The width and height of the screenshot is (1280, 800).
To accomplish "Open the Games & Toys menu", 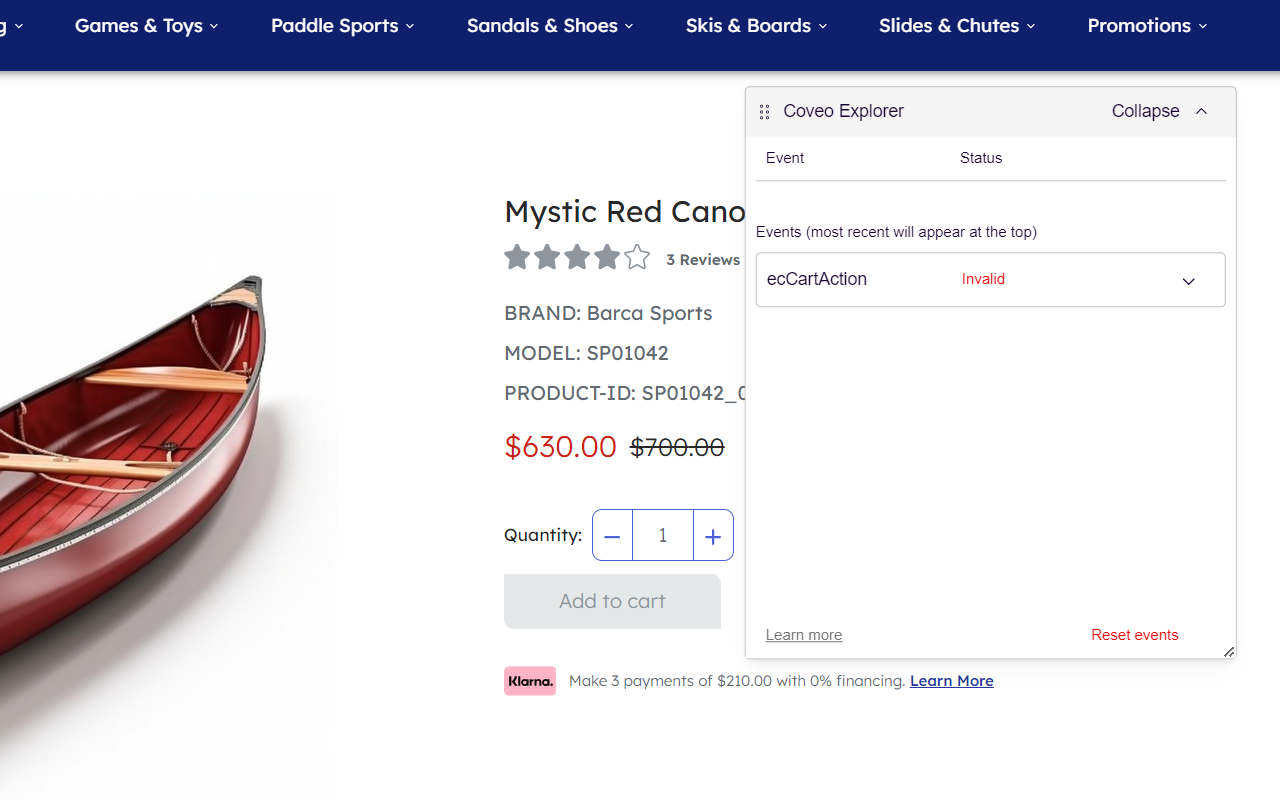I will coord(146,26).
